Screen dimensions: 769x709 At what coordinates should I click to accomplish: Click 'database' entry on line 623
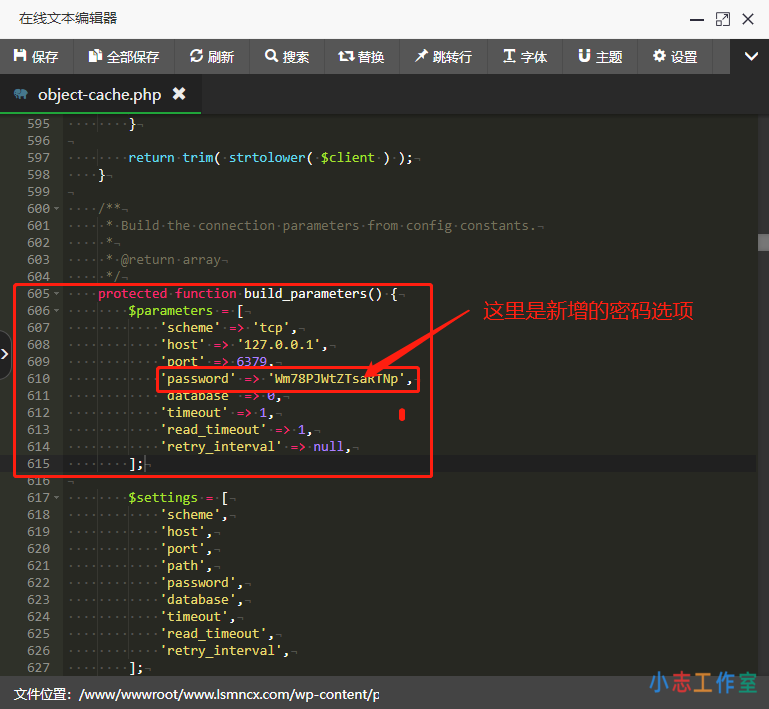[x=198, y=600]
